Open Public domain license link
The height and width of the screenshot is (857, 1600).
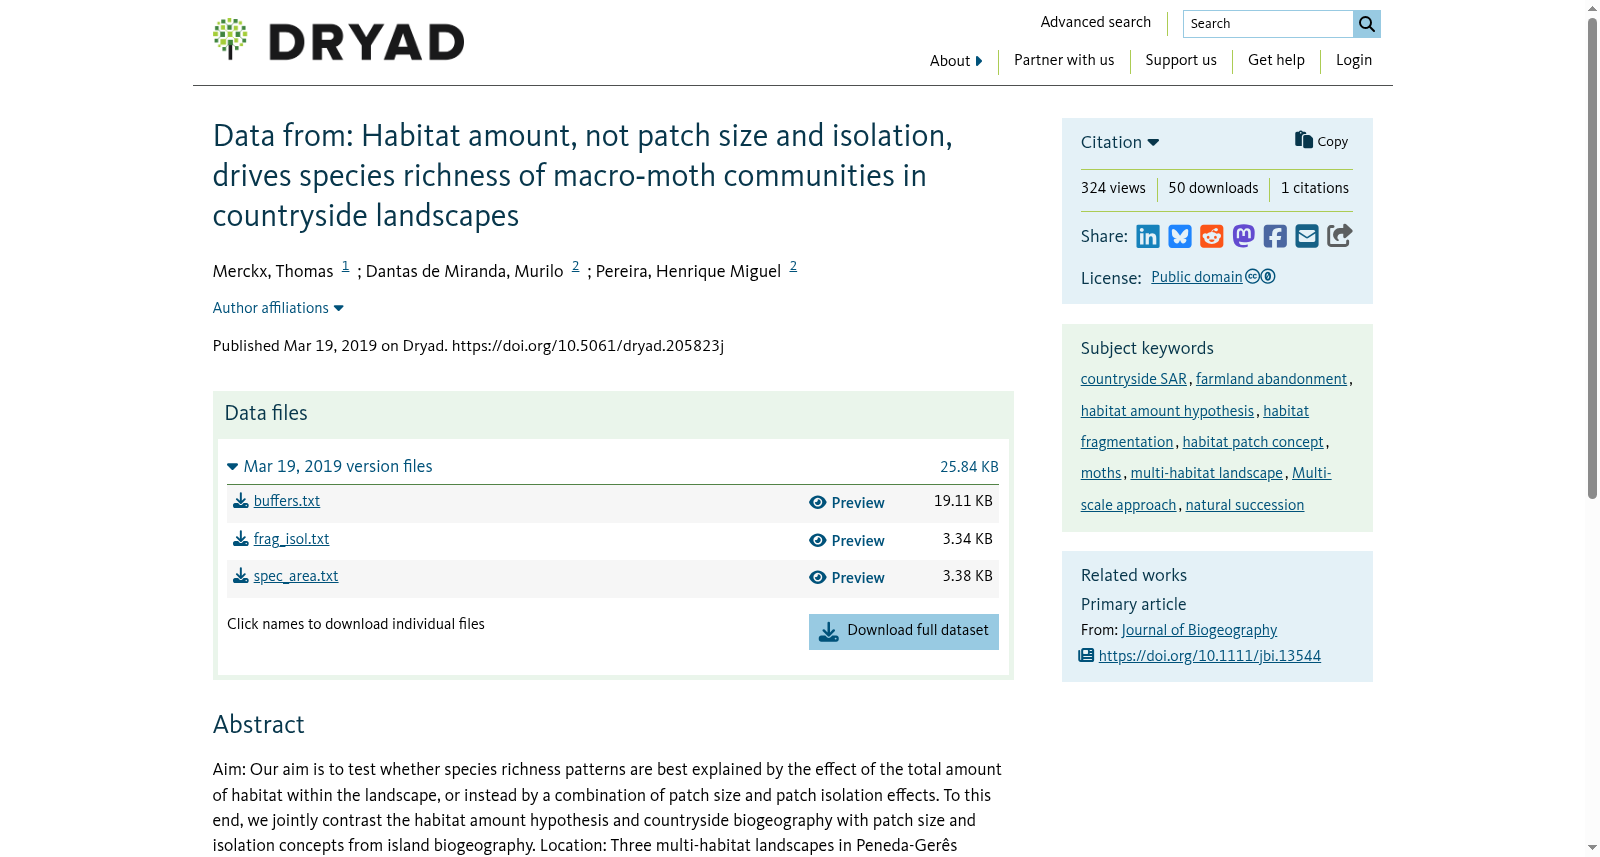click(1197, 277)
